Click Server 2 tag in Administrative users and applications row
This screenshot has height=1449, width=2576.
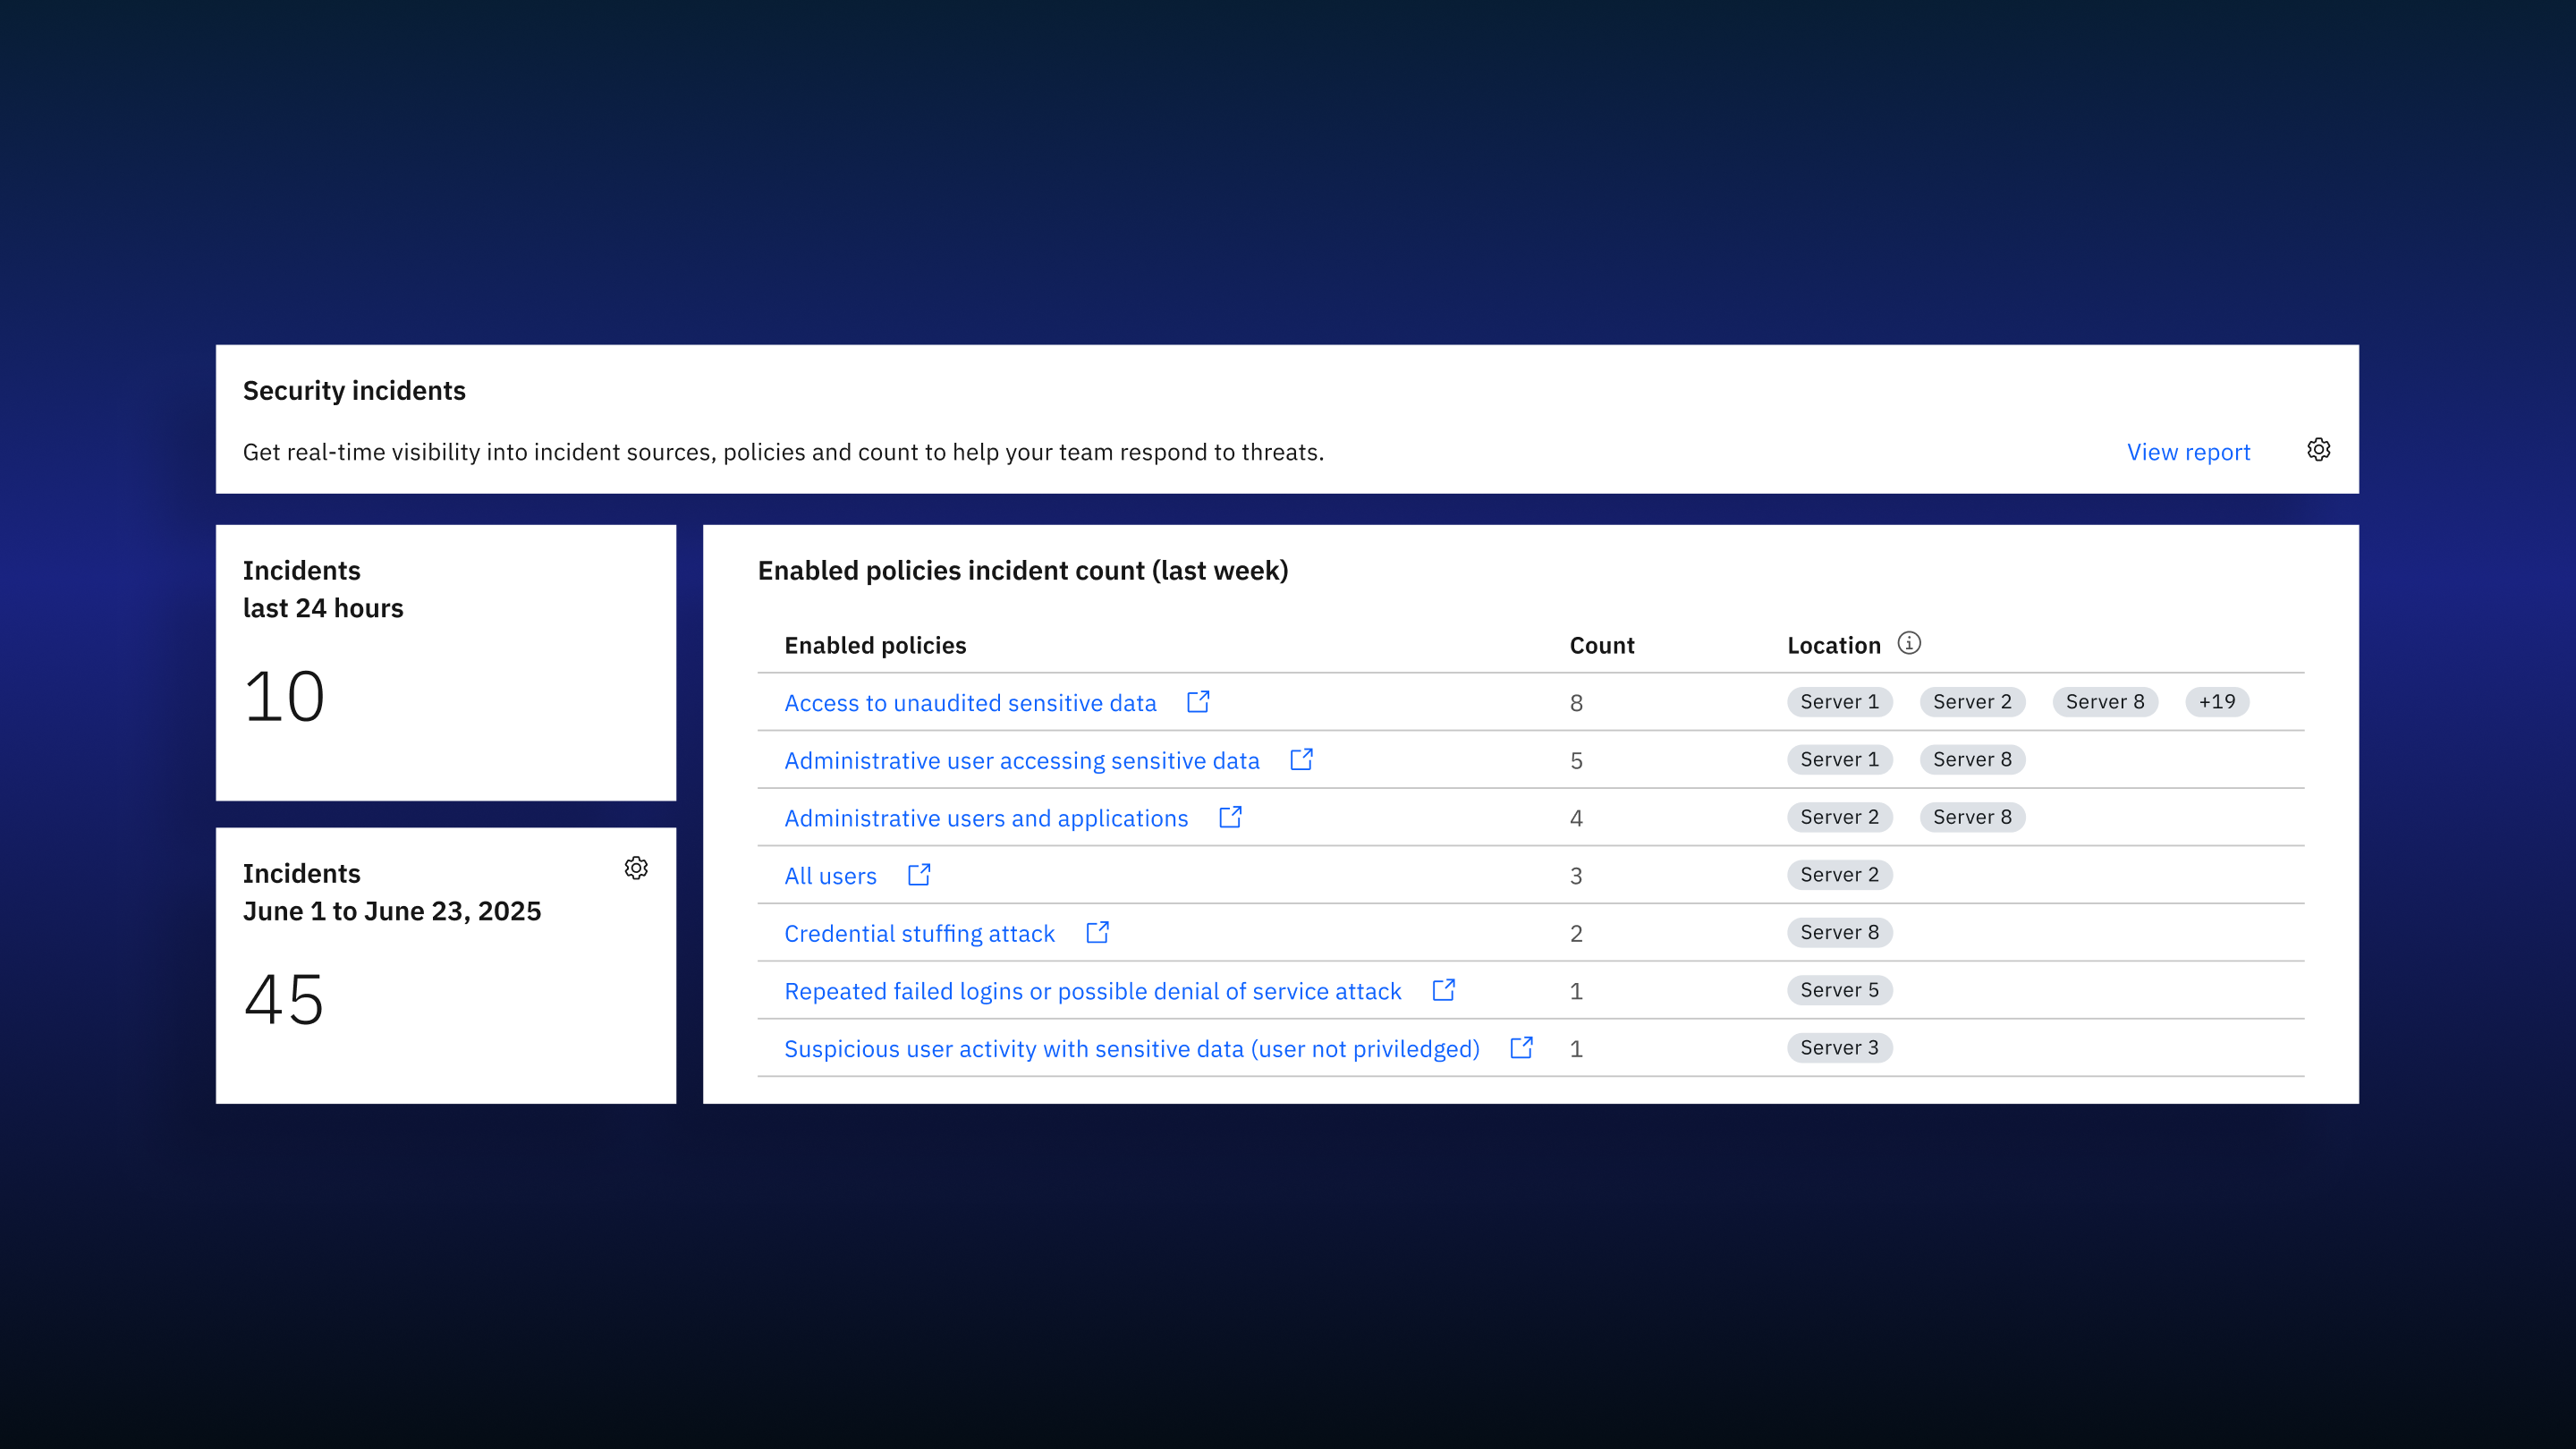1839,817
